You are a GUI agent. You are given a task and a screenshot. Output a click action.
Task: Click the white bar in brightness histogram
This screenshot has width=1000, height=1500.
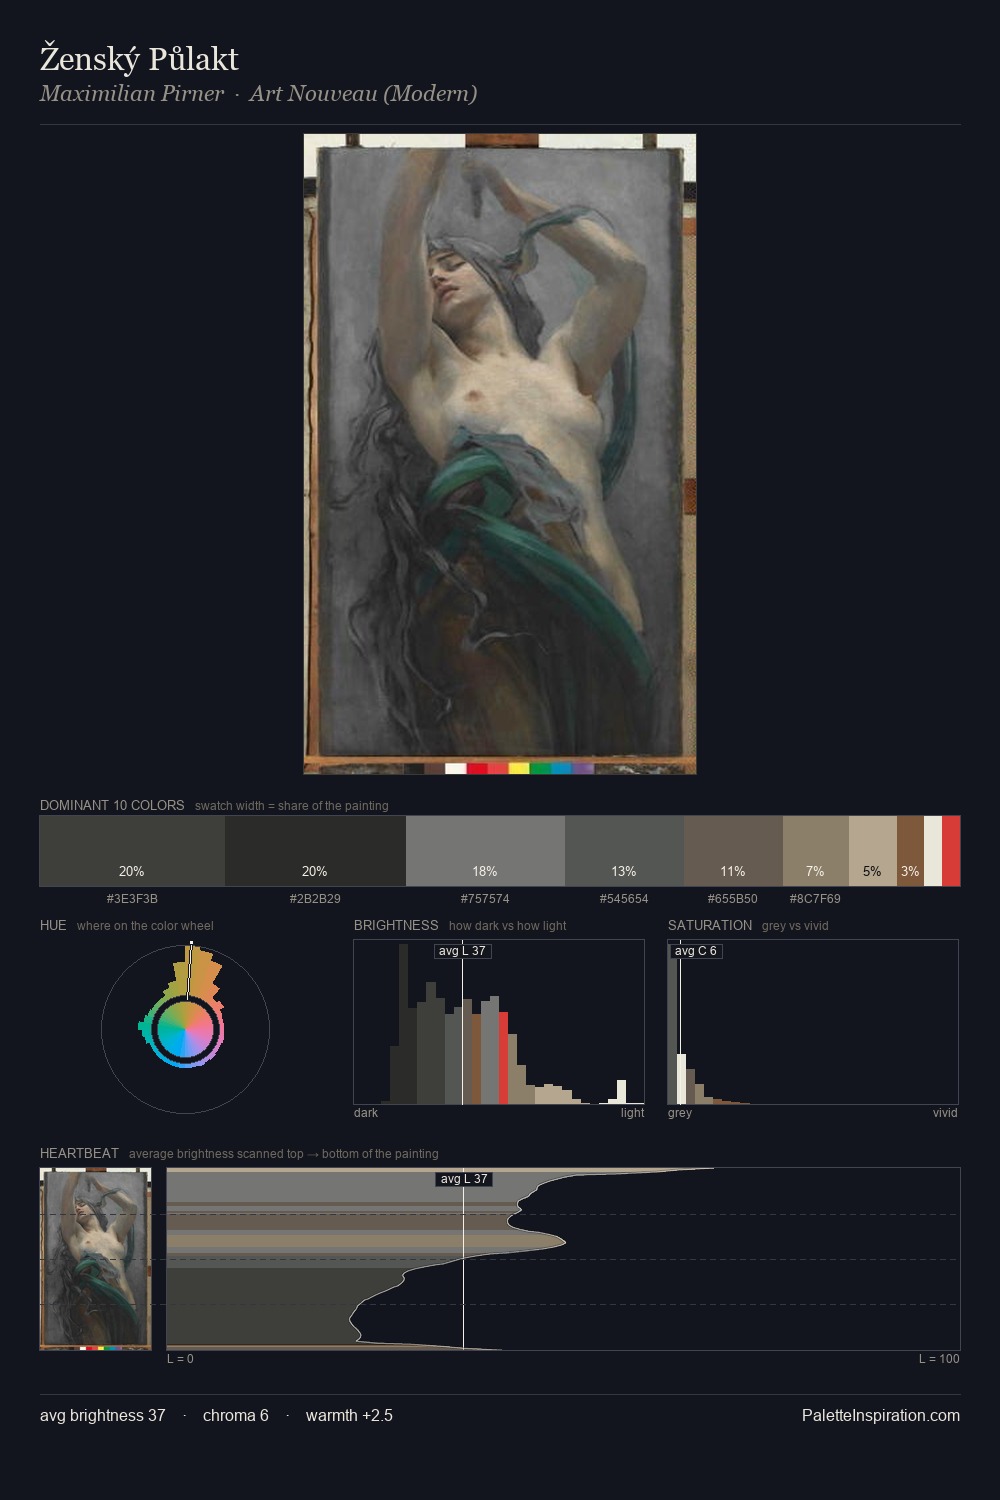point(622,1092)
